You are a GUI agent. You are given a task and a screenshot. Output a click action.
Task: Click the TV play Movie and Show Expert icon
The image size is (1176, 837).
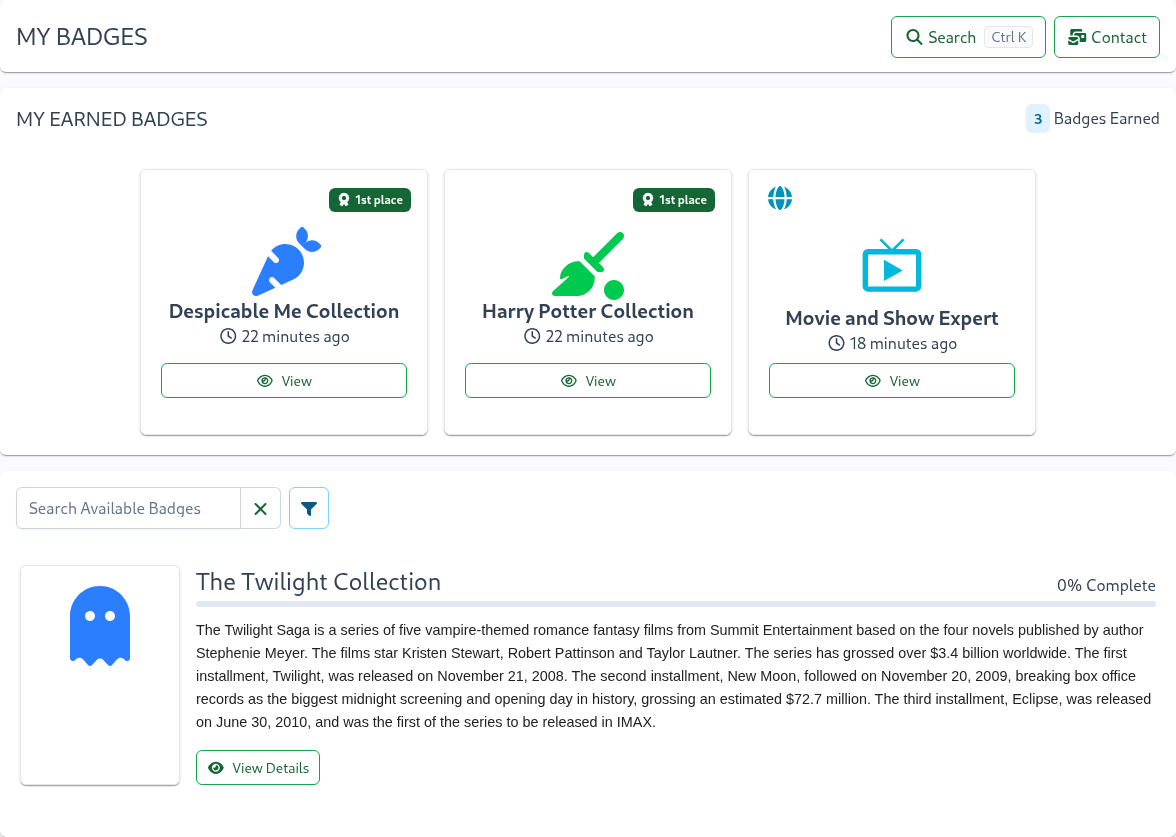[892, 266]
